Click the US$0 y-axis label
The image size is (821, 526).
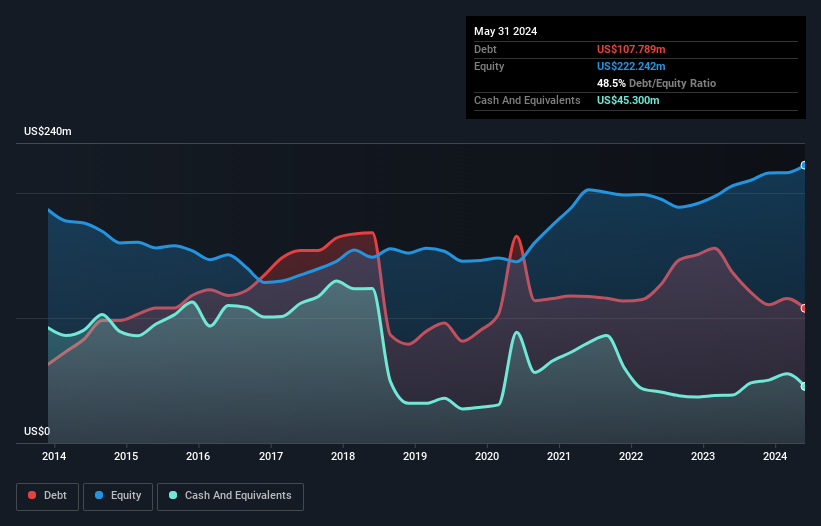tap(37, 431)
